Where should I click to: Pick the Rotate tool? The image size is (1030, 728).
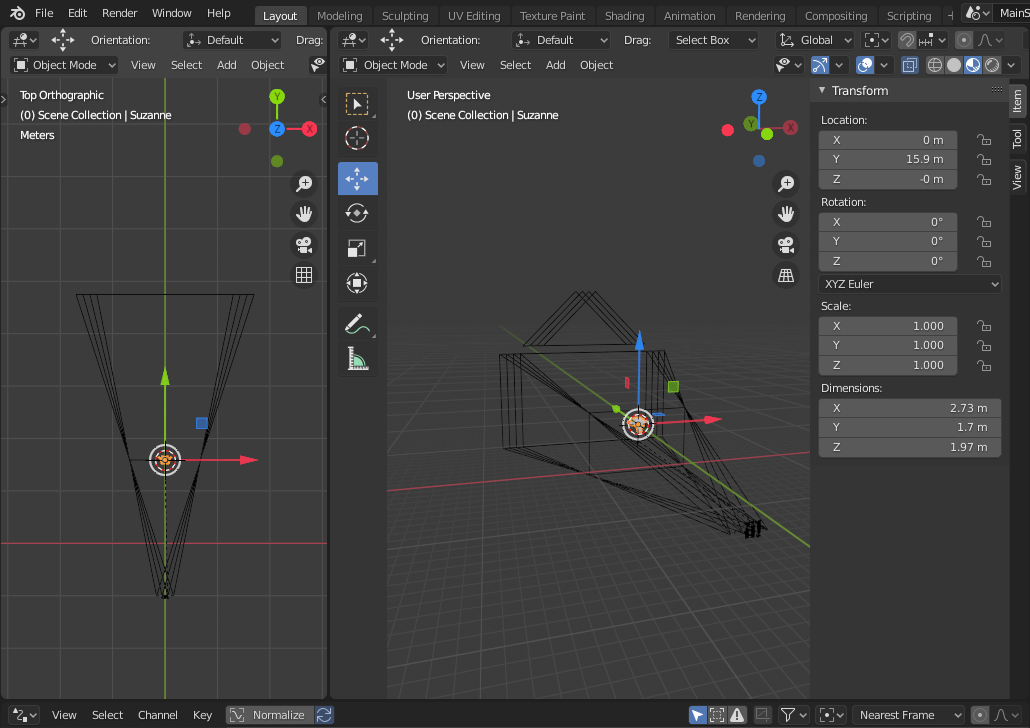pos(357,213)
